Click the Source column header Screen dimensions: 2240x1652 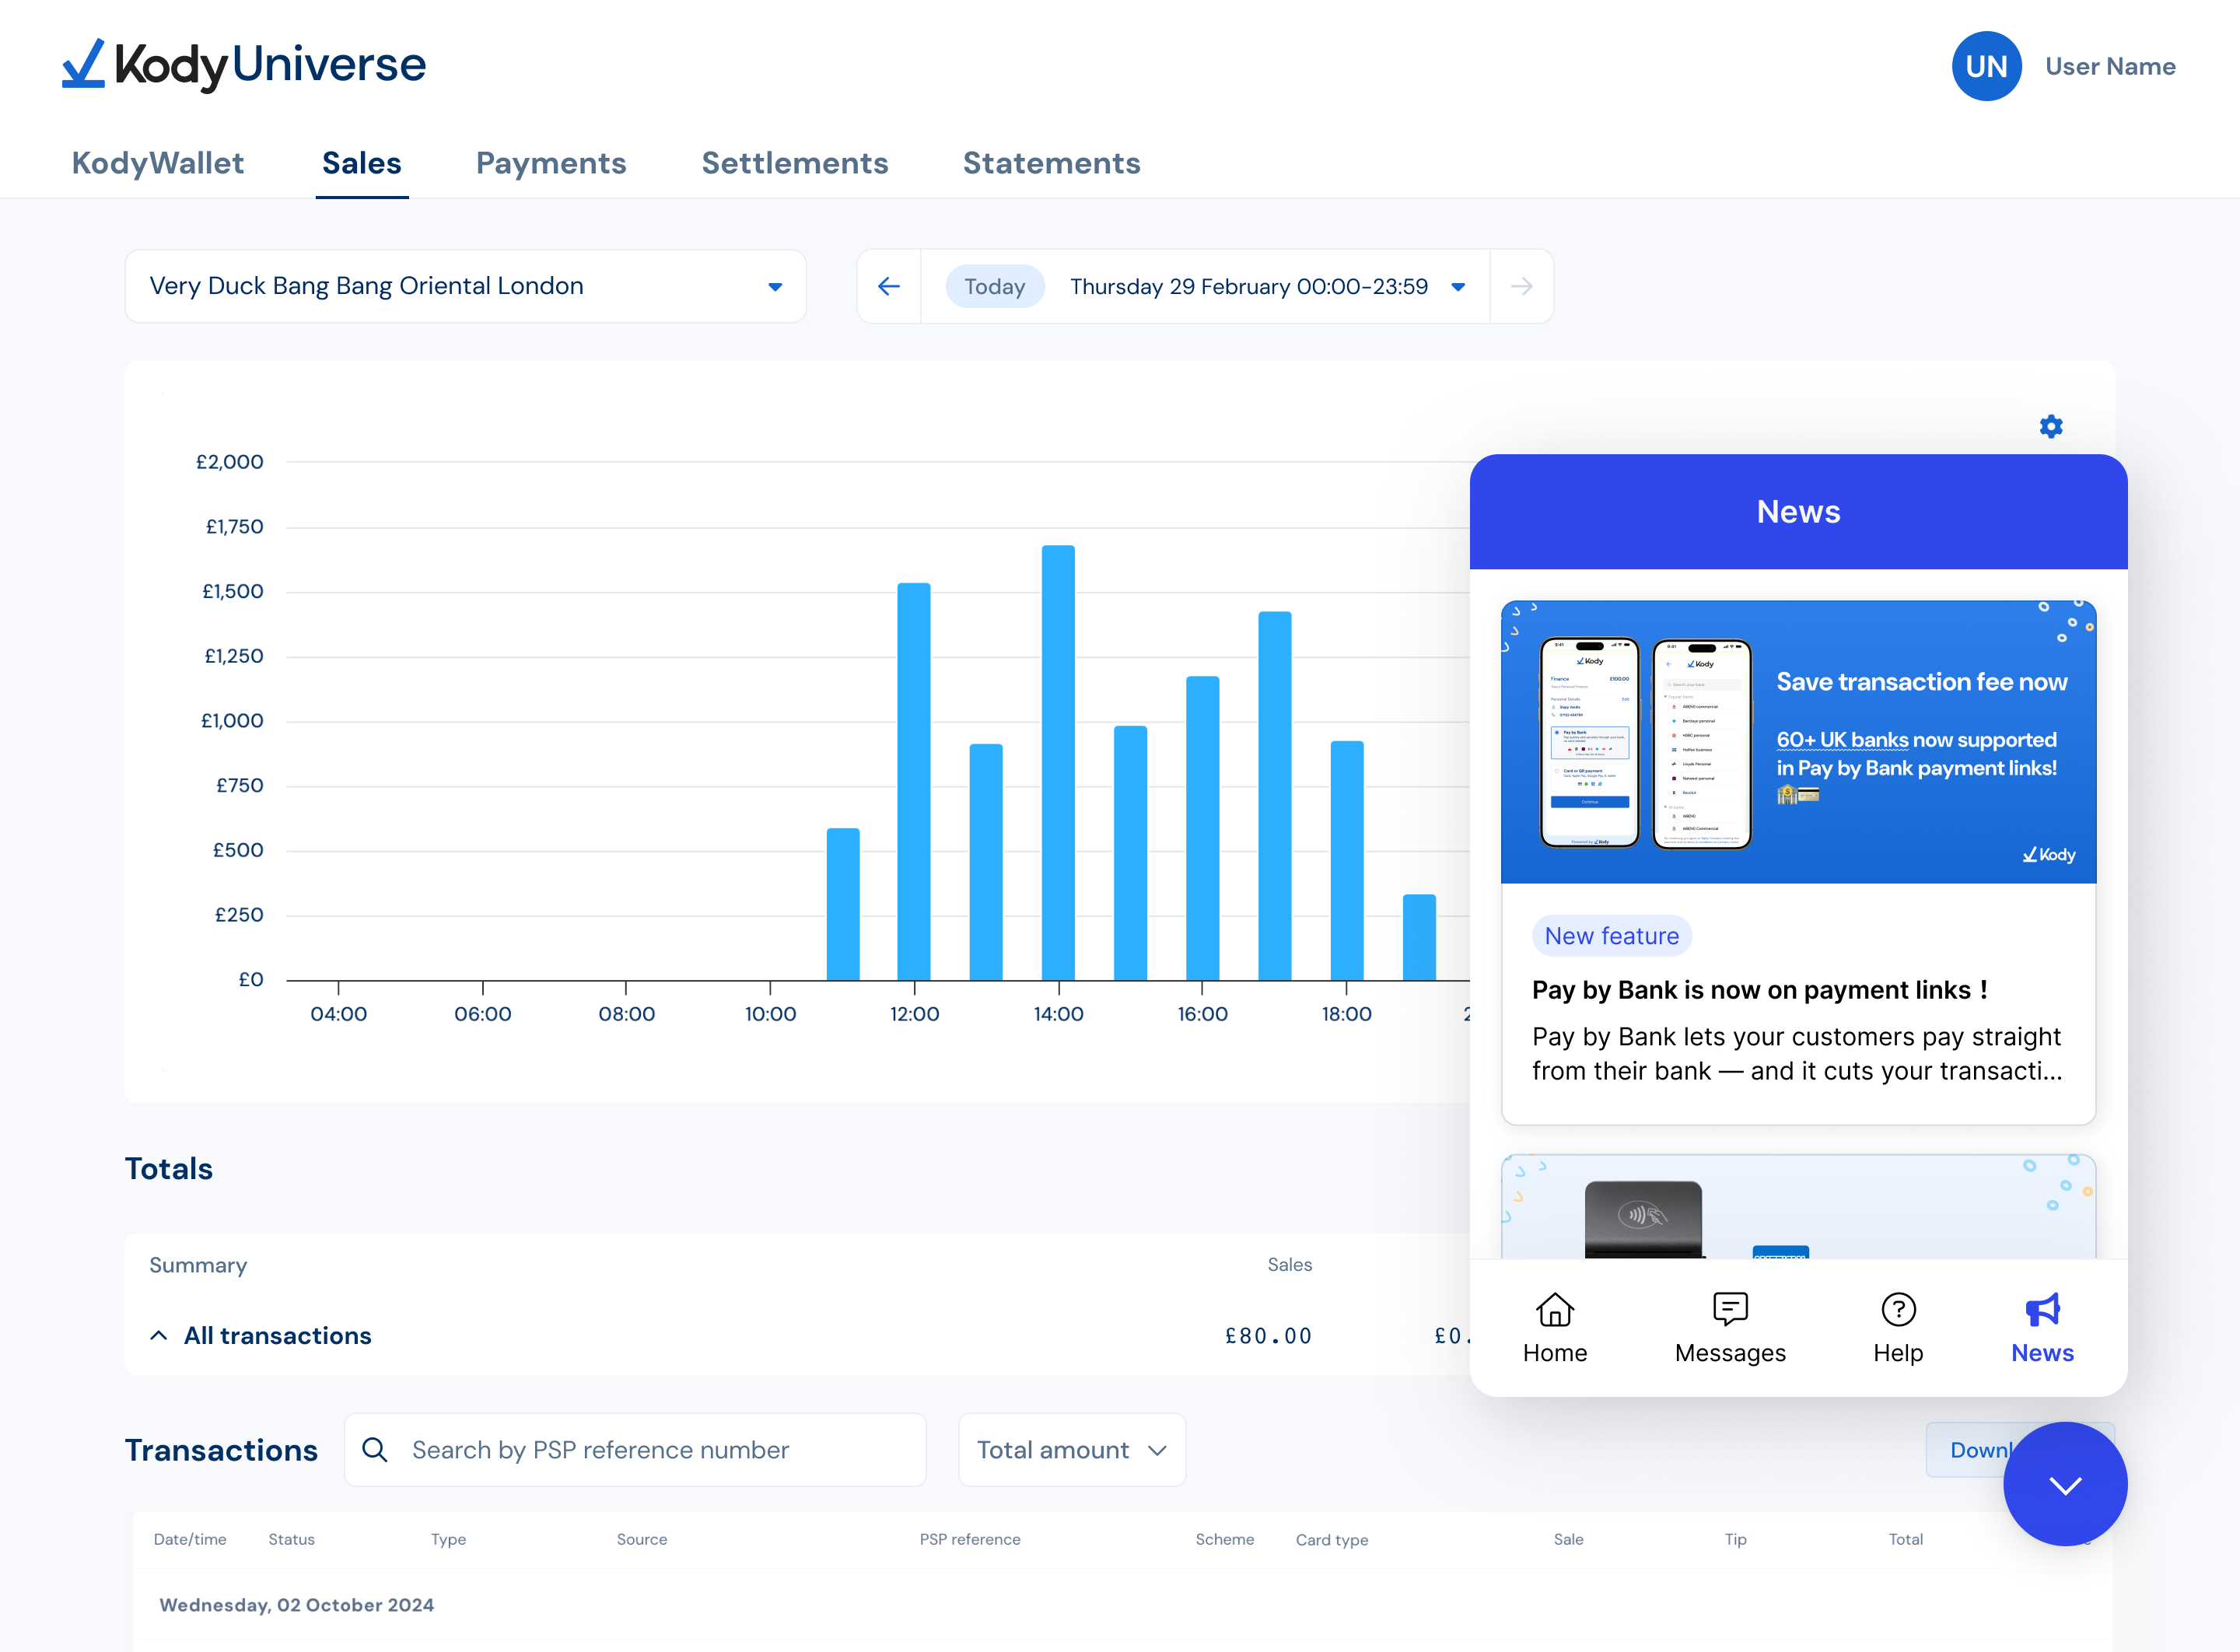pyautogui.click(x=642, y=1540)
